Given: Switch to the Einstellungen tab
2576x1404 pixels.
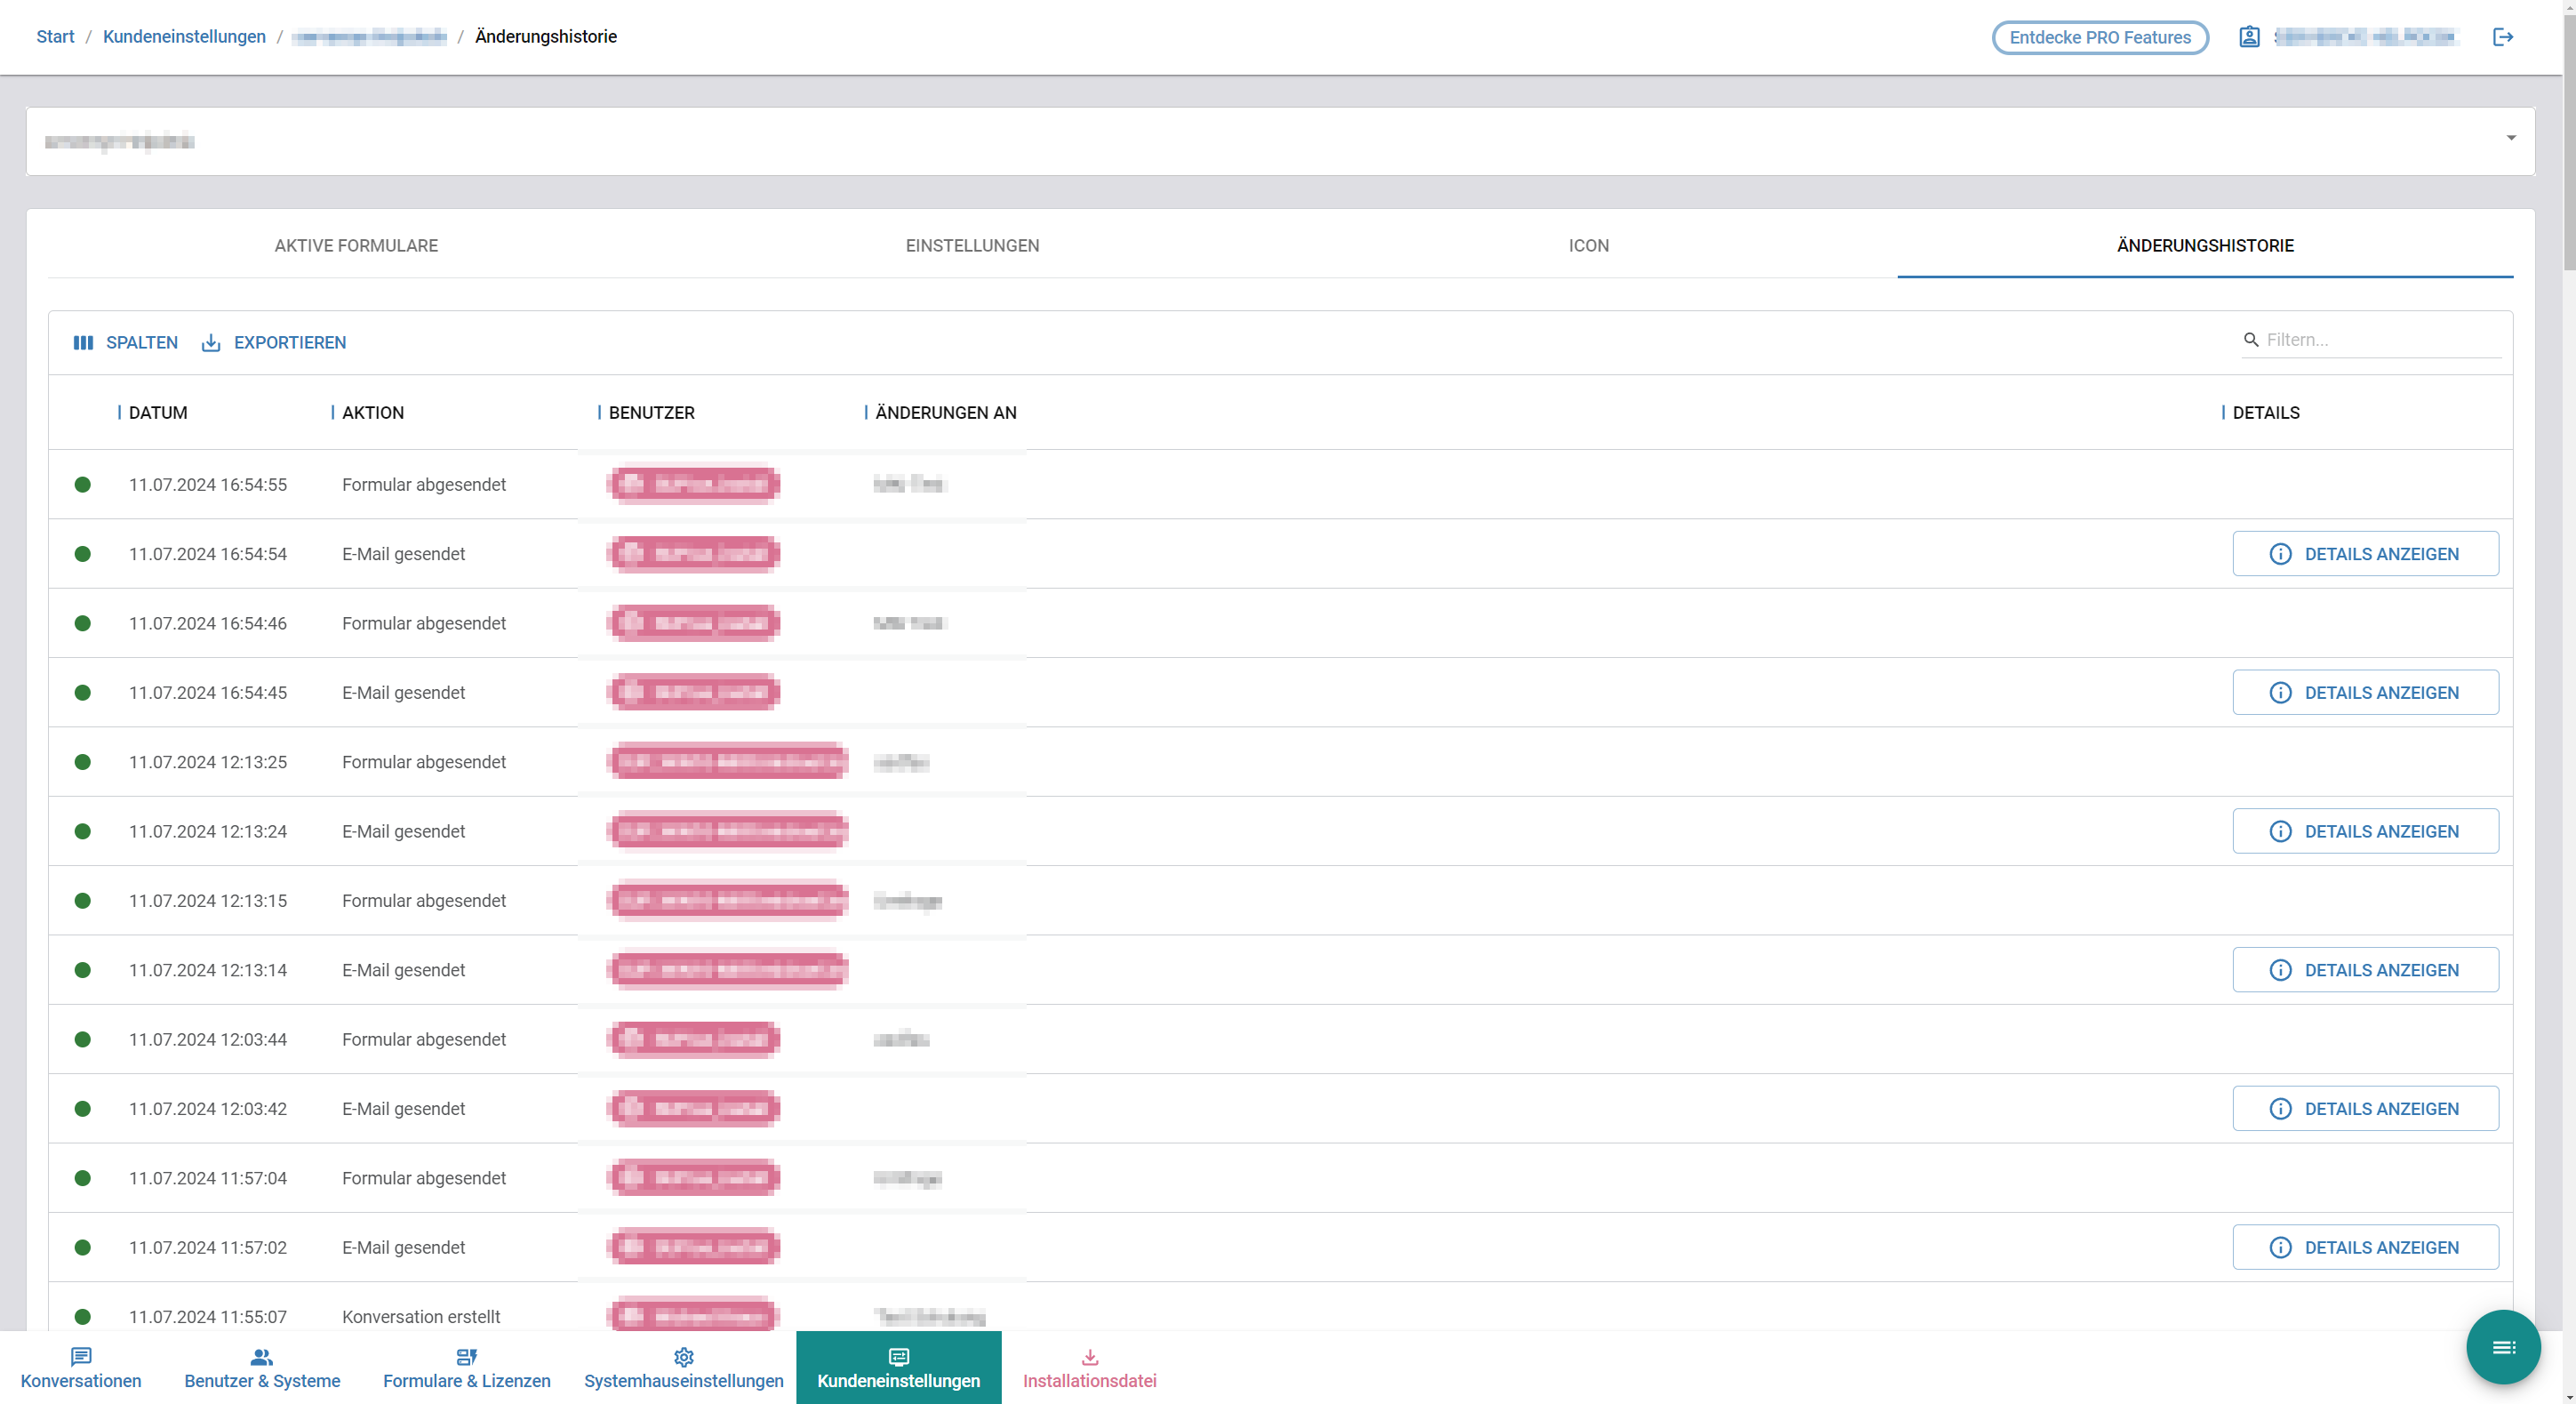Looking at the screenshot, I should (x=972, y=246).
